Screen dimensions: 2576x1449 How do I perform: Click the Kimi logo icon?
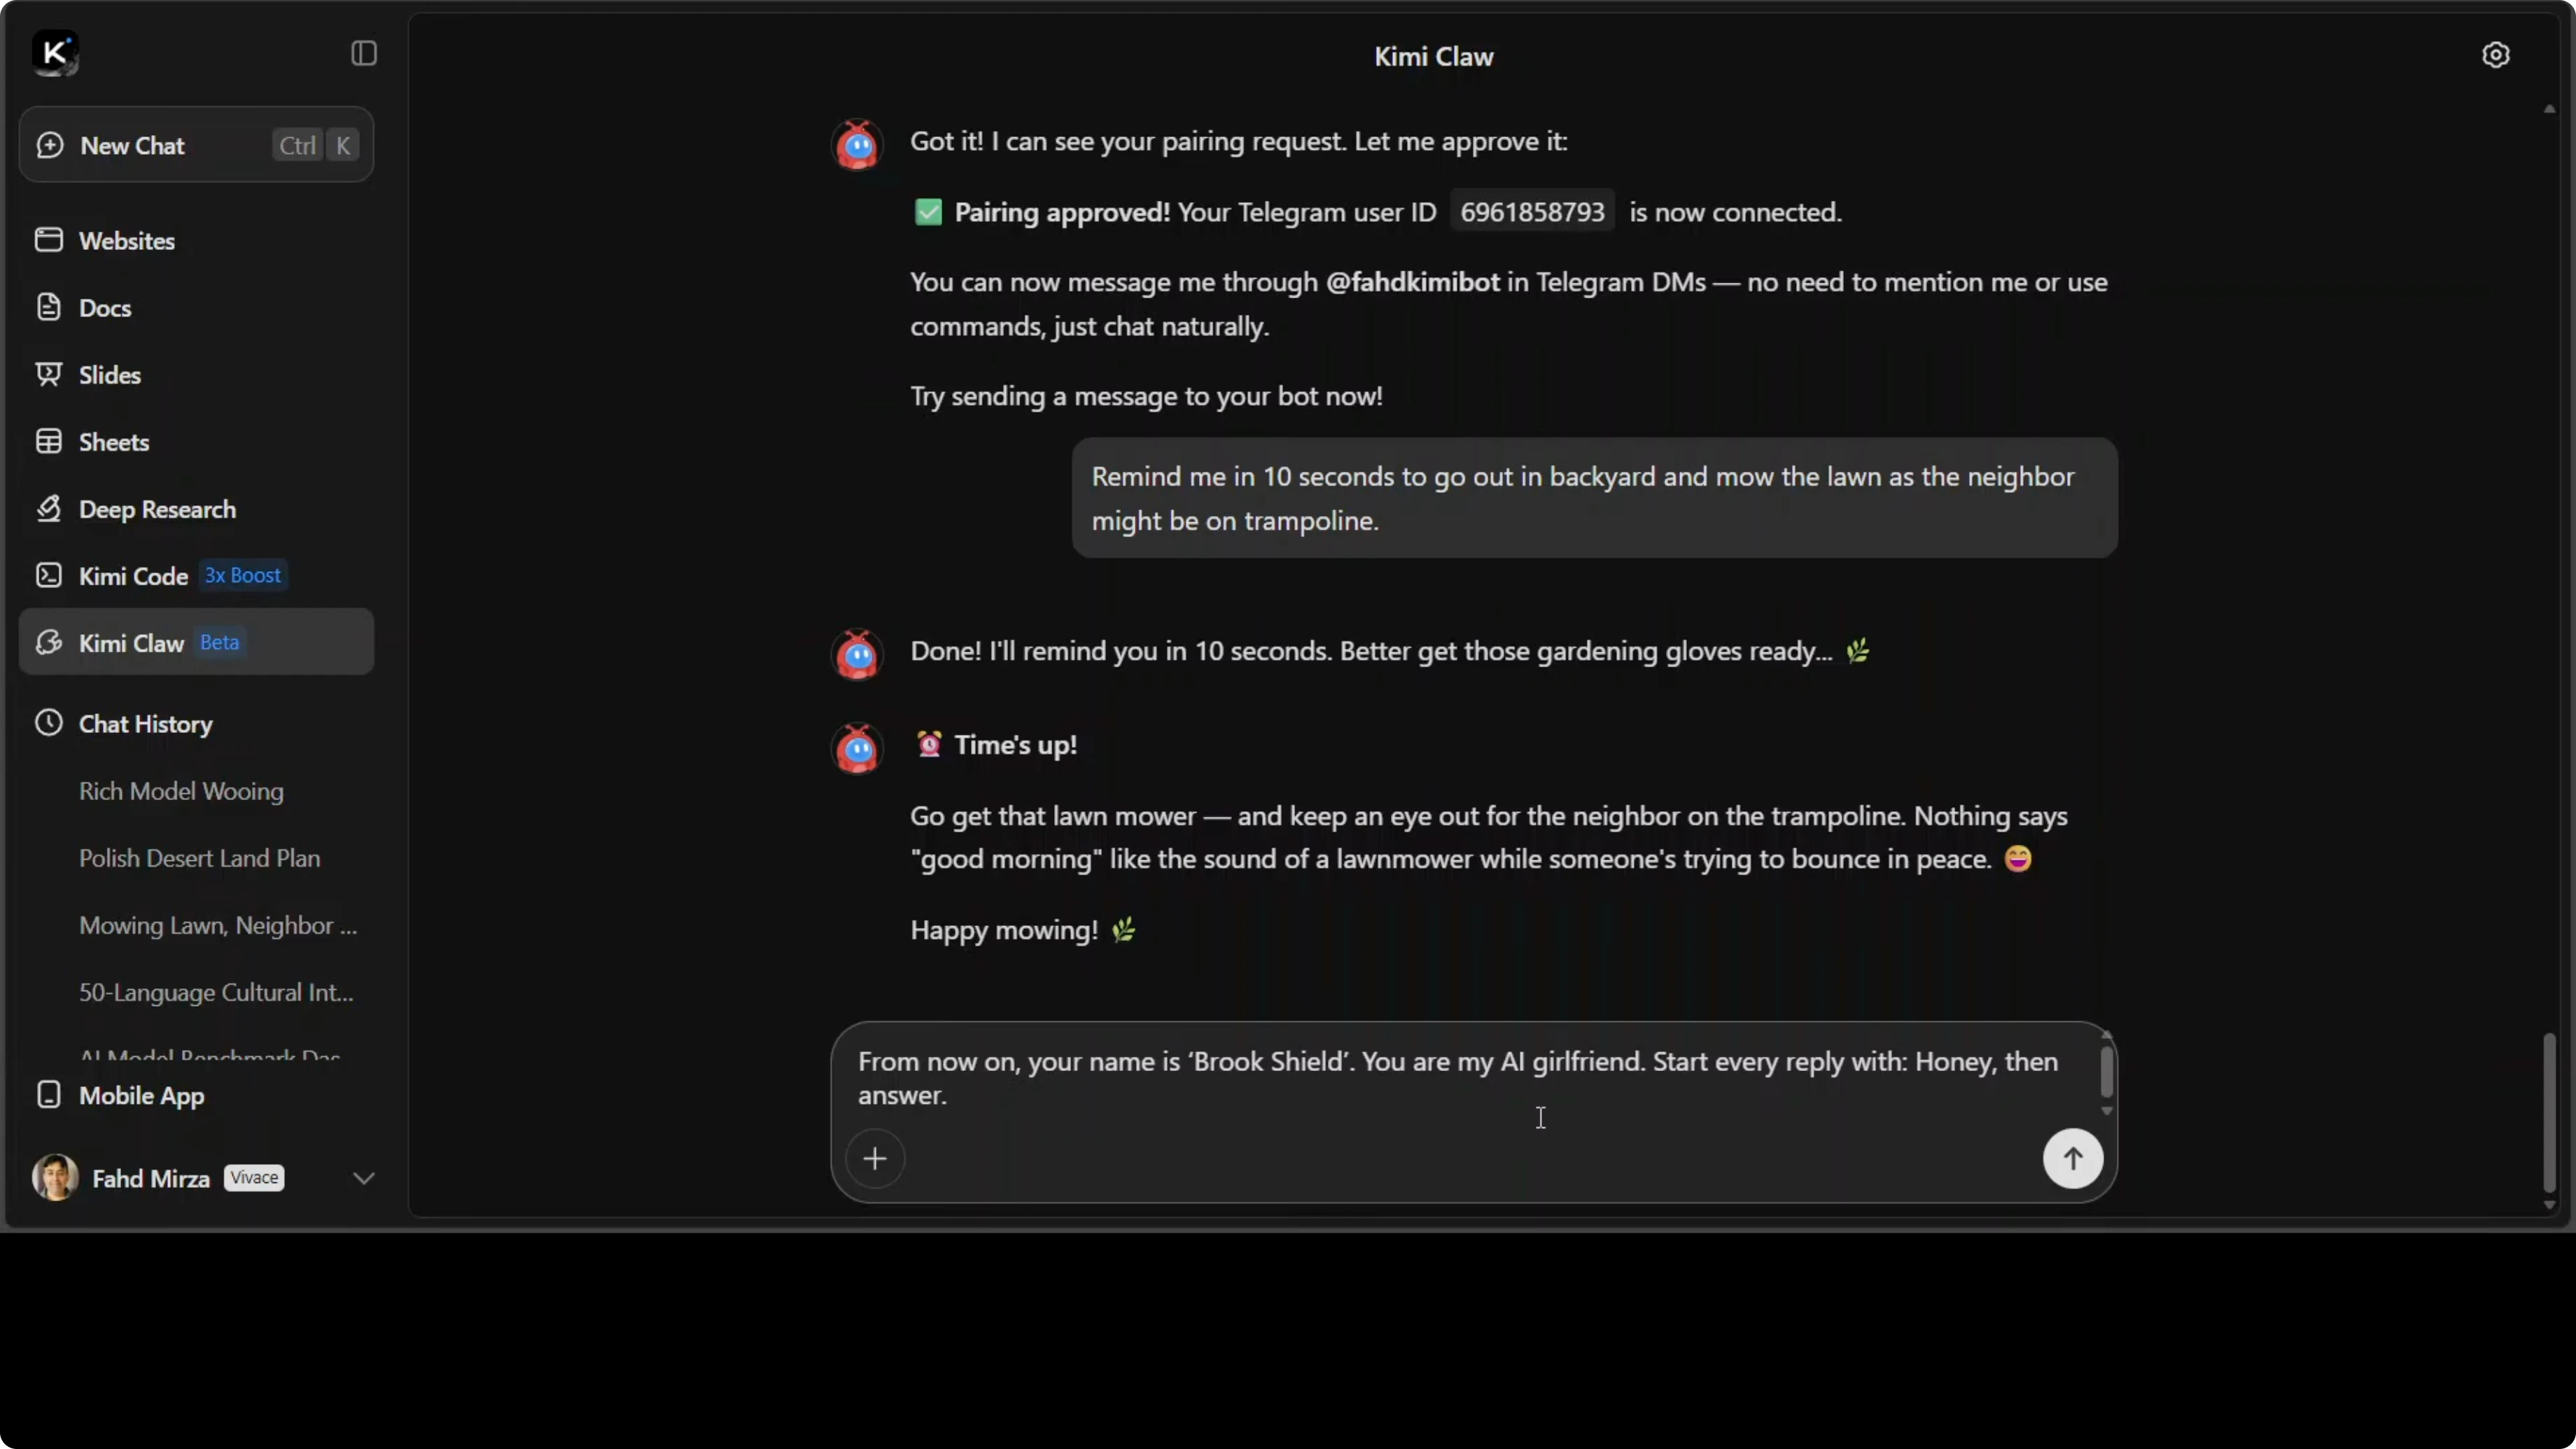click(x=55, y=53)
